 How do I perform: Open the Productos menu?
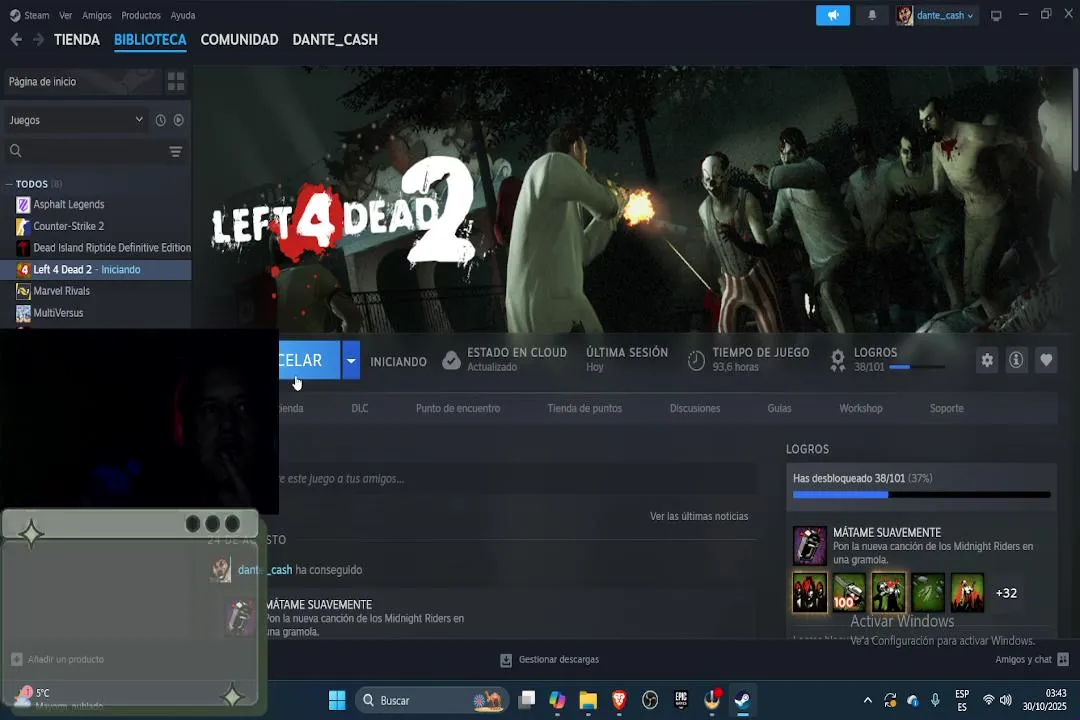pyautogui.click(x=141, y=15)
